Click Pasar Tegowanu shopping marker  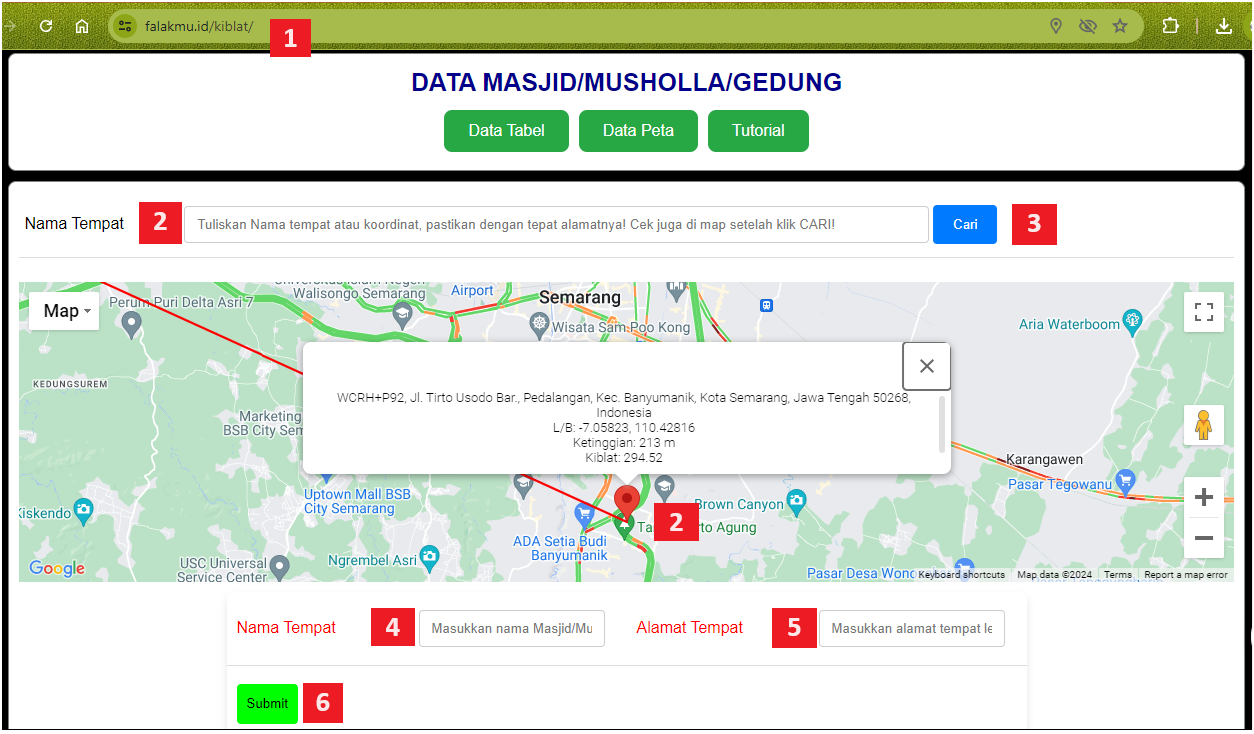[x=1126, y=481]
